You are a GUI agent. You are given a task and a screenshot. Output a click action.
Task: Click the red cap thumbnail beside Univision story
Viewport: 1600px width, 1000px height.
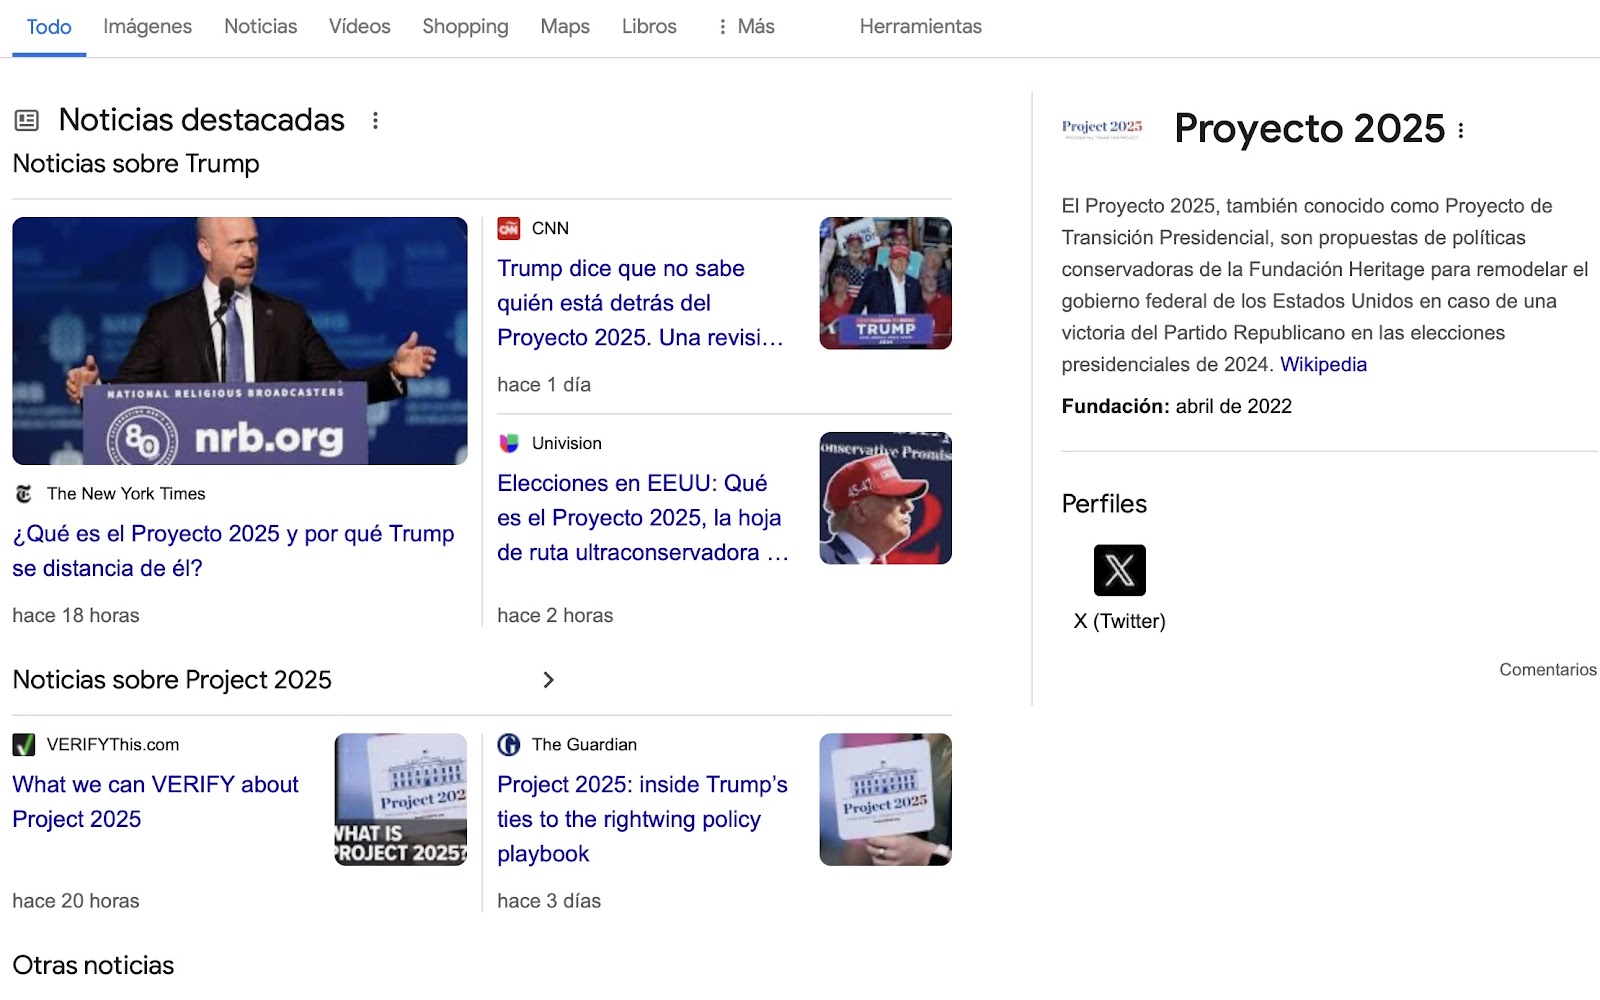[885, 498]
